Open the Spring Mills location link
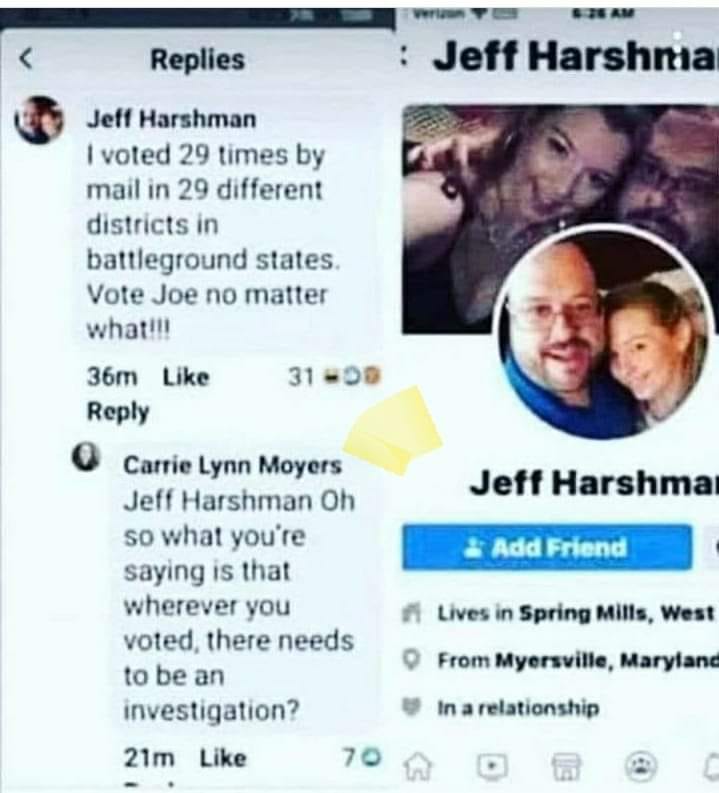The image size is (719, 793). click(617, 613)
